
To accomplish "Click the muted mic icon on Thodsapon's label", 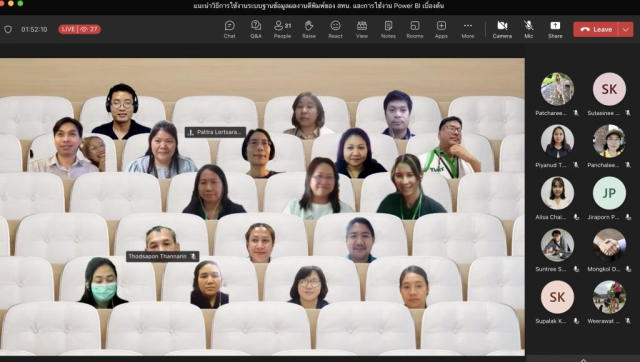I will (193, 256).
